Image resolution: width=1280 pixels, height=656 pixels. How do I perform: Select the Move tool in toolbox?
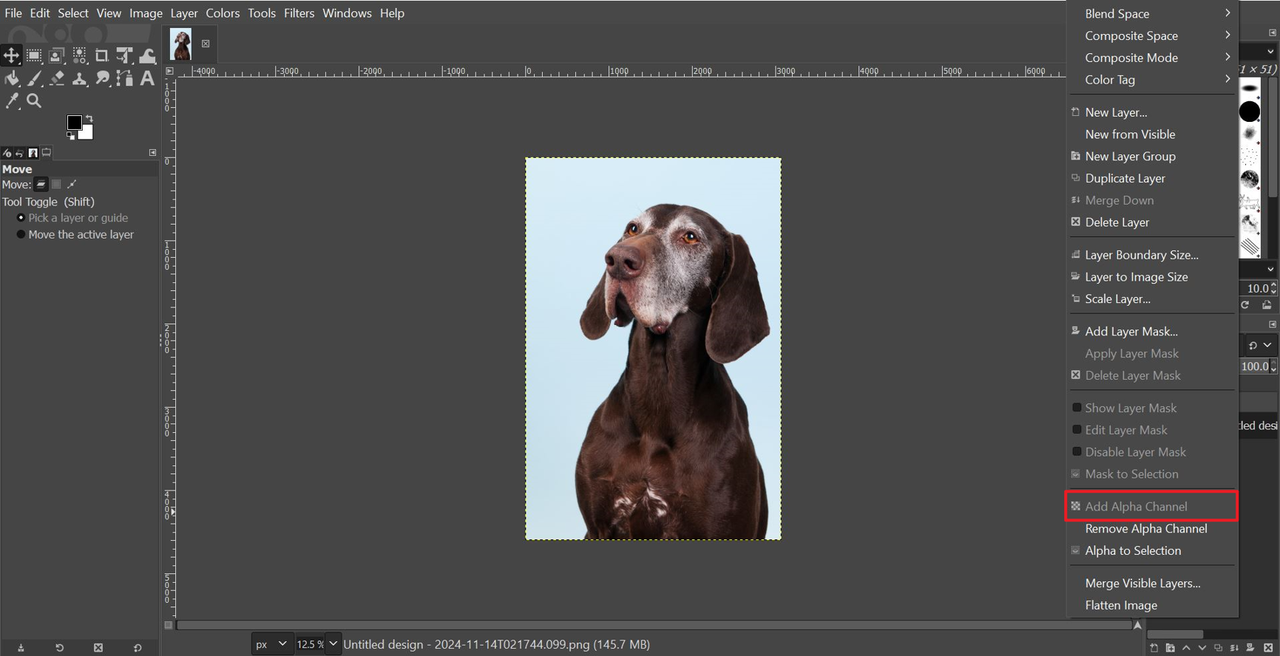click(12, 56)
